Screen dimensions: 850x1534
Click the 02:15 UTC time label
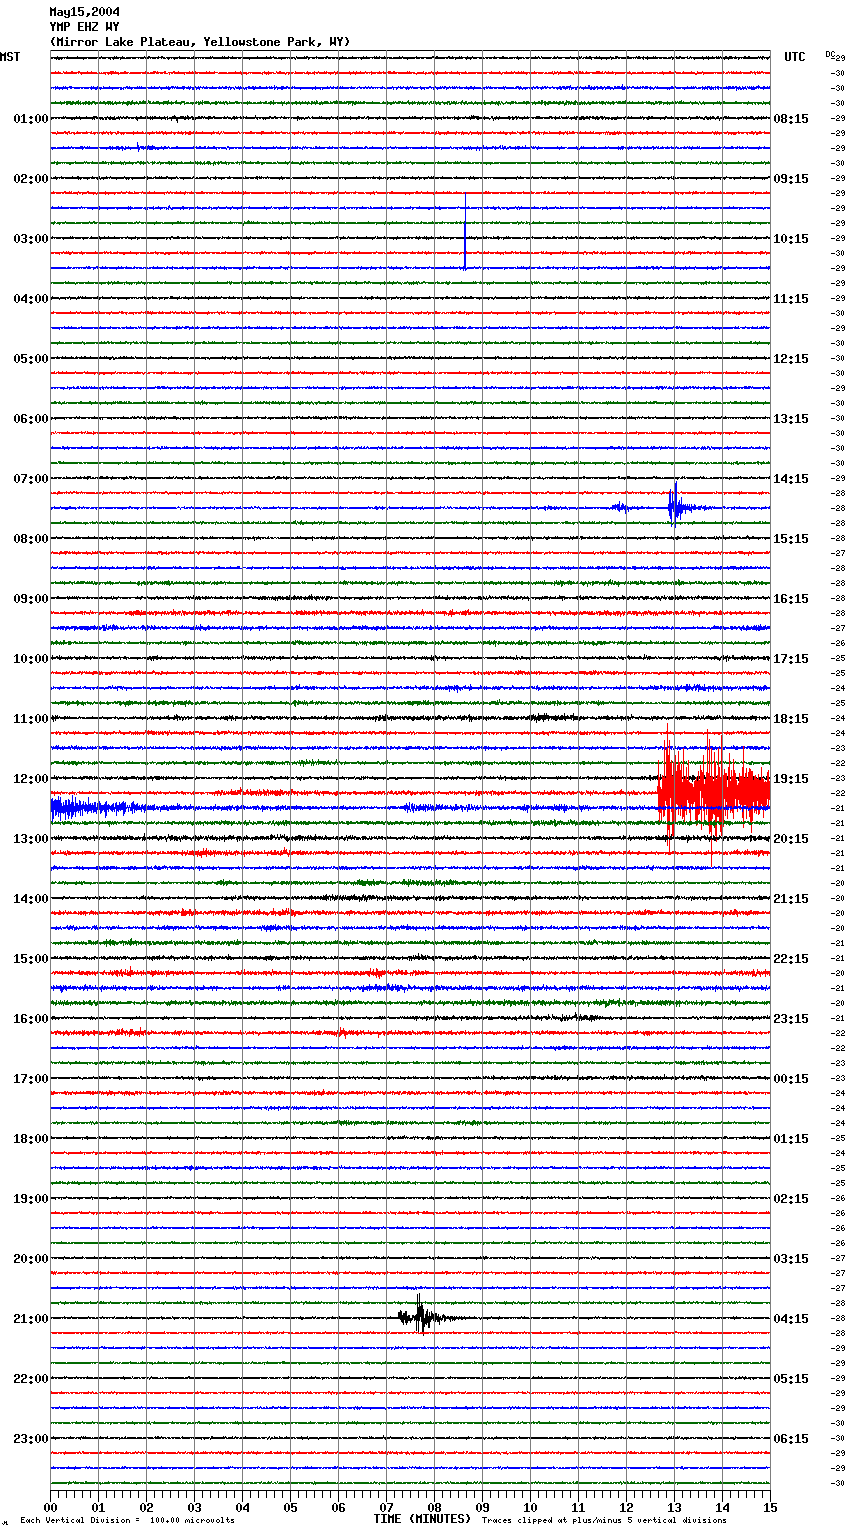[791, 1199]
